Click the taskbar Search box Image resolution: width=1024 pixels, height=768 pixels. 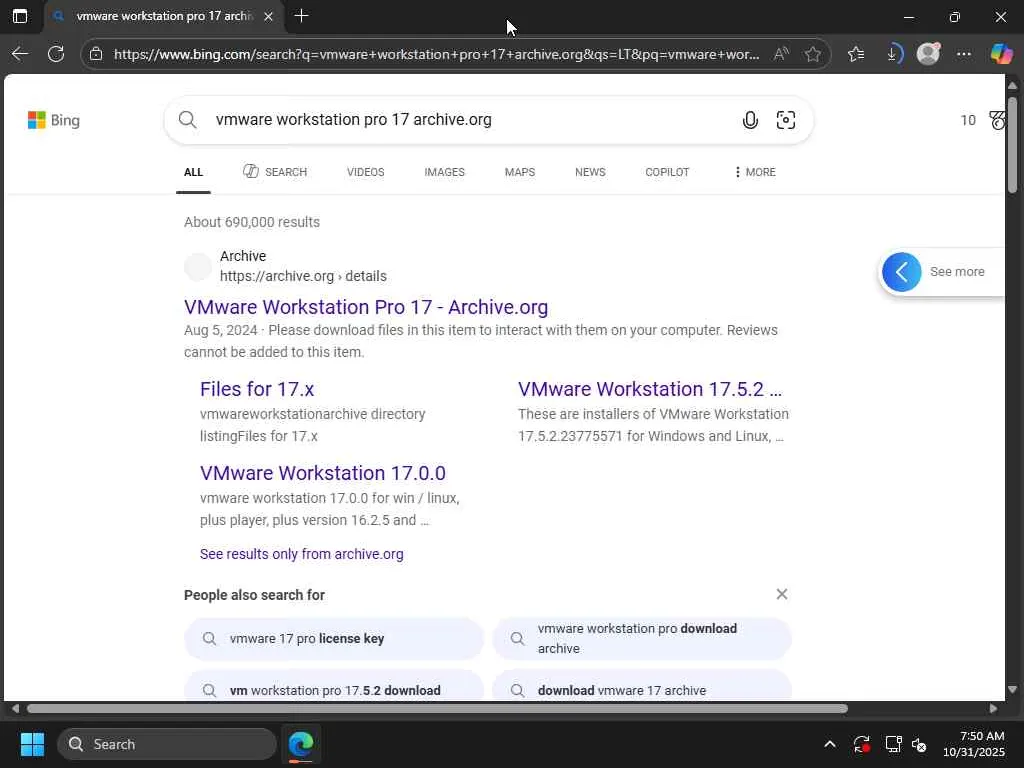[x=167, y=744]
